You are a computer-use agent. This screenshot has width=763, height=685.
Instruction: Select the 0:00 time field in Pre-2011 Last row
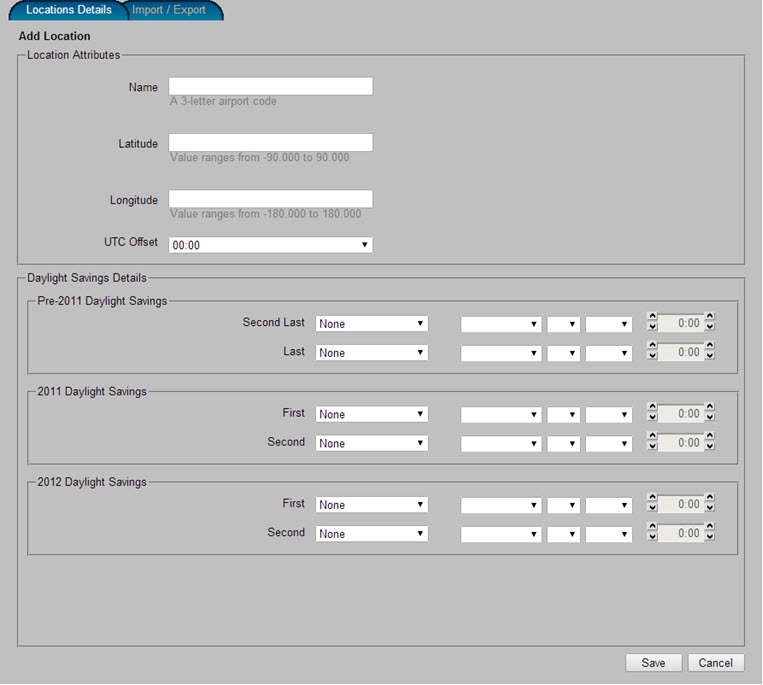(681, 352)
